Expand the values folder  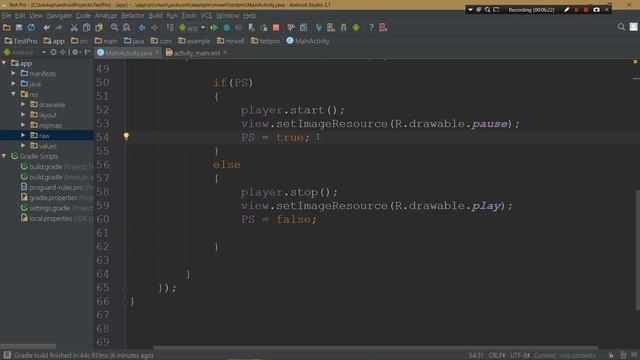point(23,146)
